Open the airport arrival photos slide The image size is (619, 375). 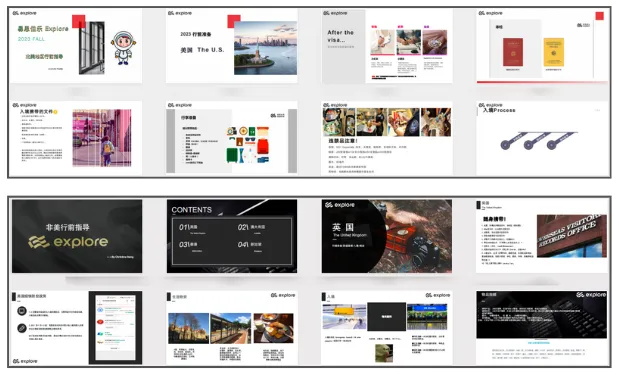387,328
